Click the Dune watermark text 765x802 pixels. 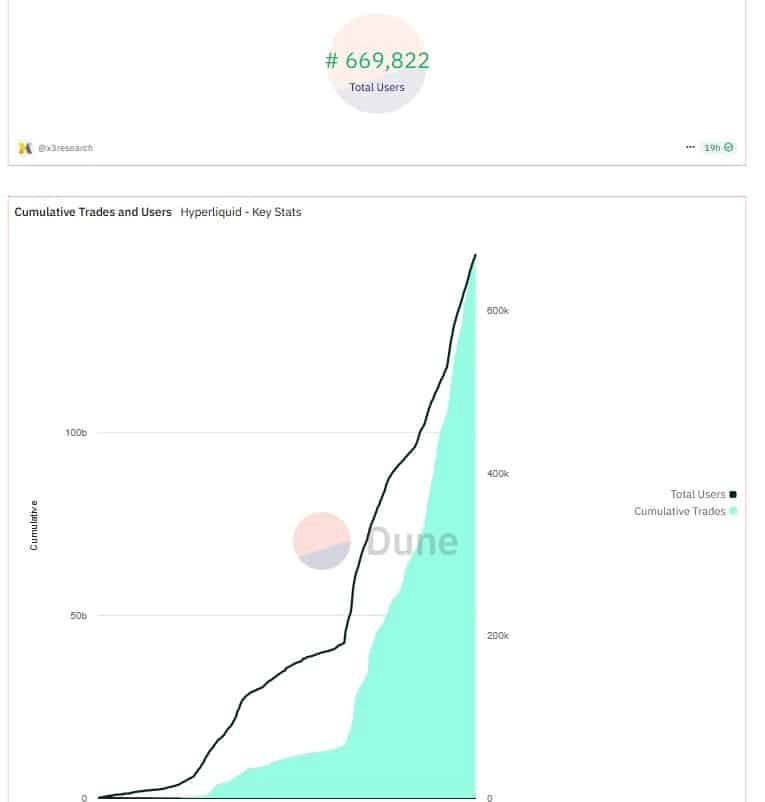pos(412,541)
